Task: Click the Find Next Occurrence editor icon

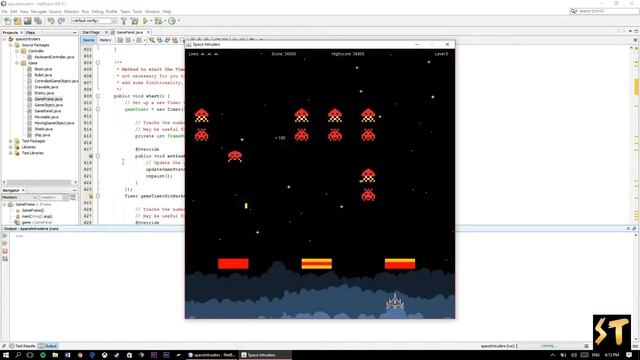Action: tap(167, 40)
